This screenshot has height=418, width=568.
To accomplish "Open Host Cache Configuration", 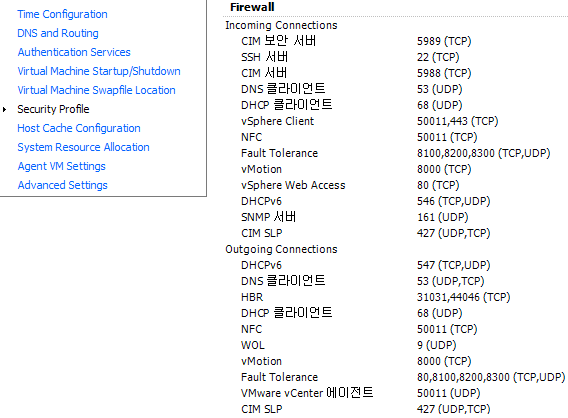I will click(79, 128).
